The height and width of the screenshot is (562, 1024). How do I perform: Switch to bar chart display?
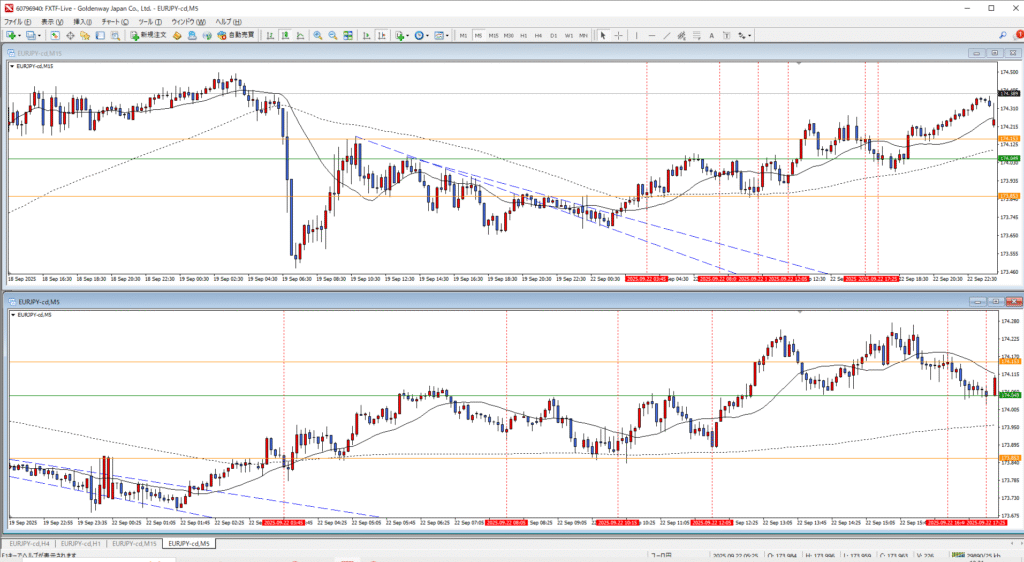[270, 35]
